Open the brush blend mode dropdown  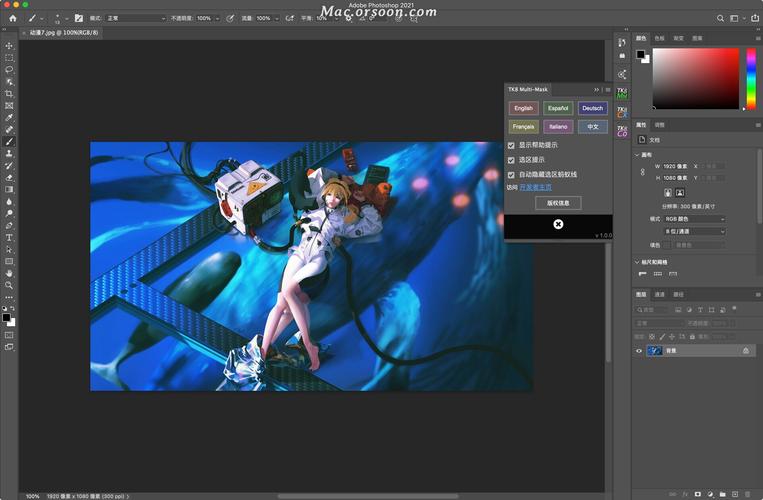pyautogui.click(x=135, y=18)
